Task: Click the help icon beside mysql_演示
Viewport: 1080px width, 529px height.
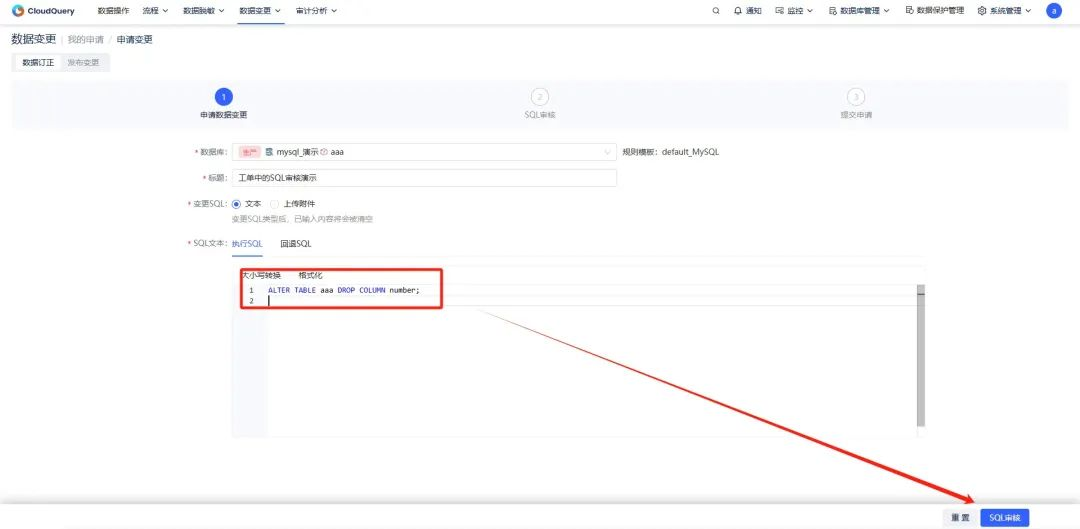Action: coord(324,152)
